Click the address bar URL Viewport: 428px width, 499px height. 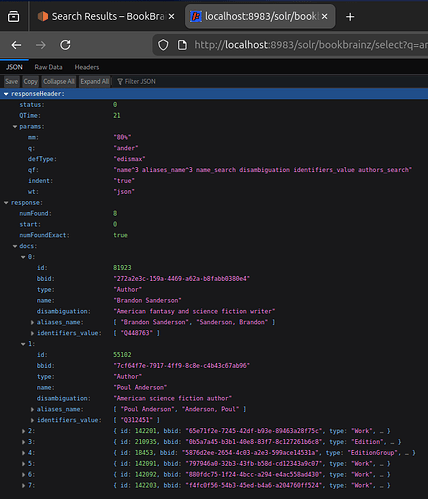(310, 45)
